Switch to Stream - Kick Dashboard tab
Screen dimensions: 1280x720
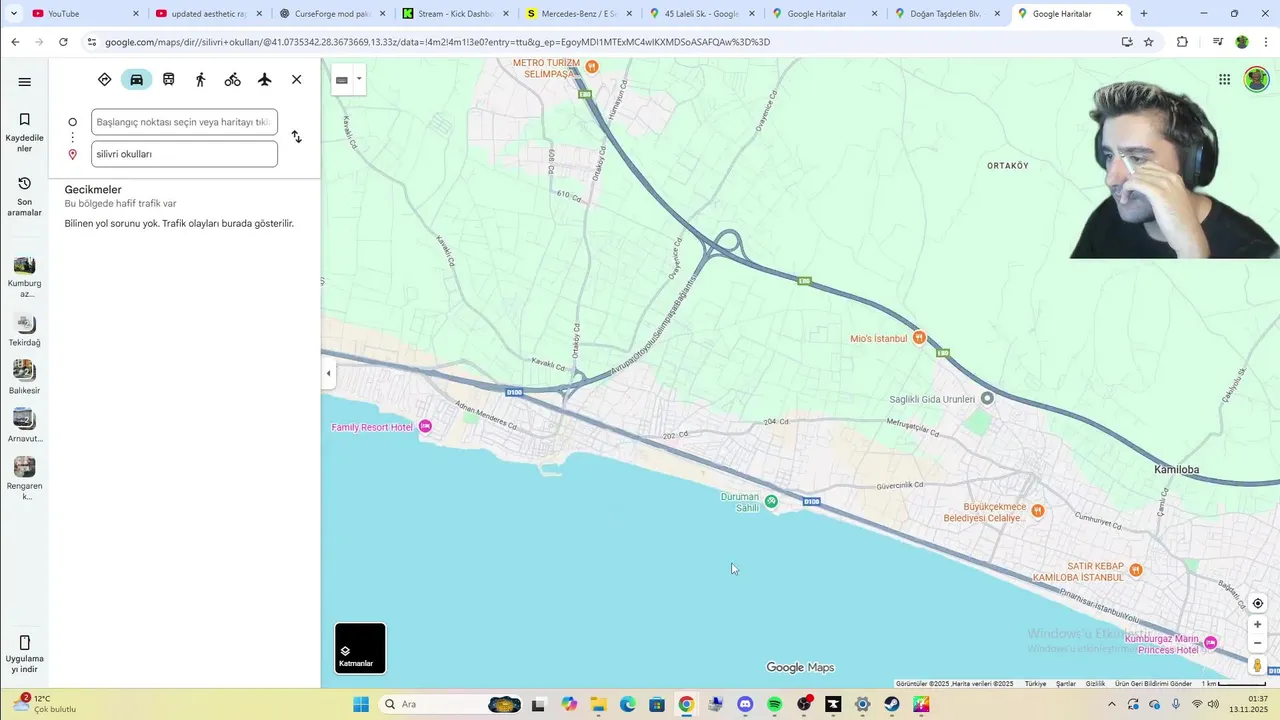coord(455,14)
